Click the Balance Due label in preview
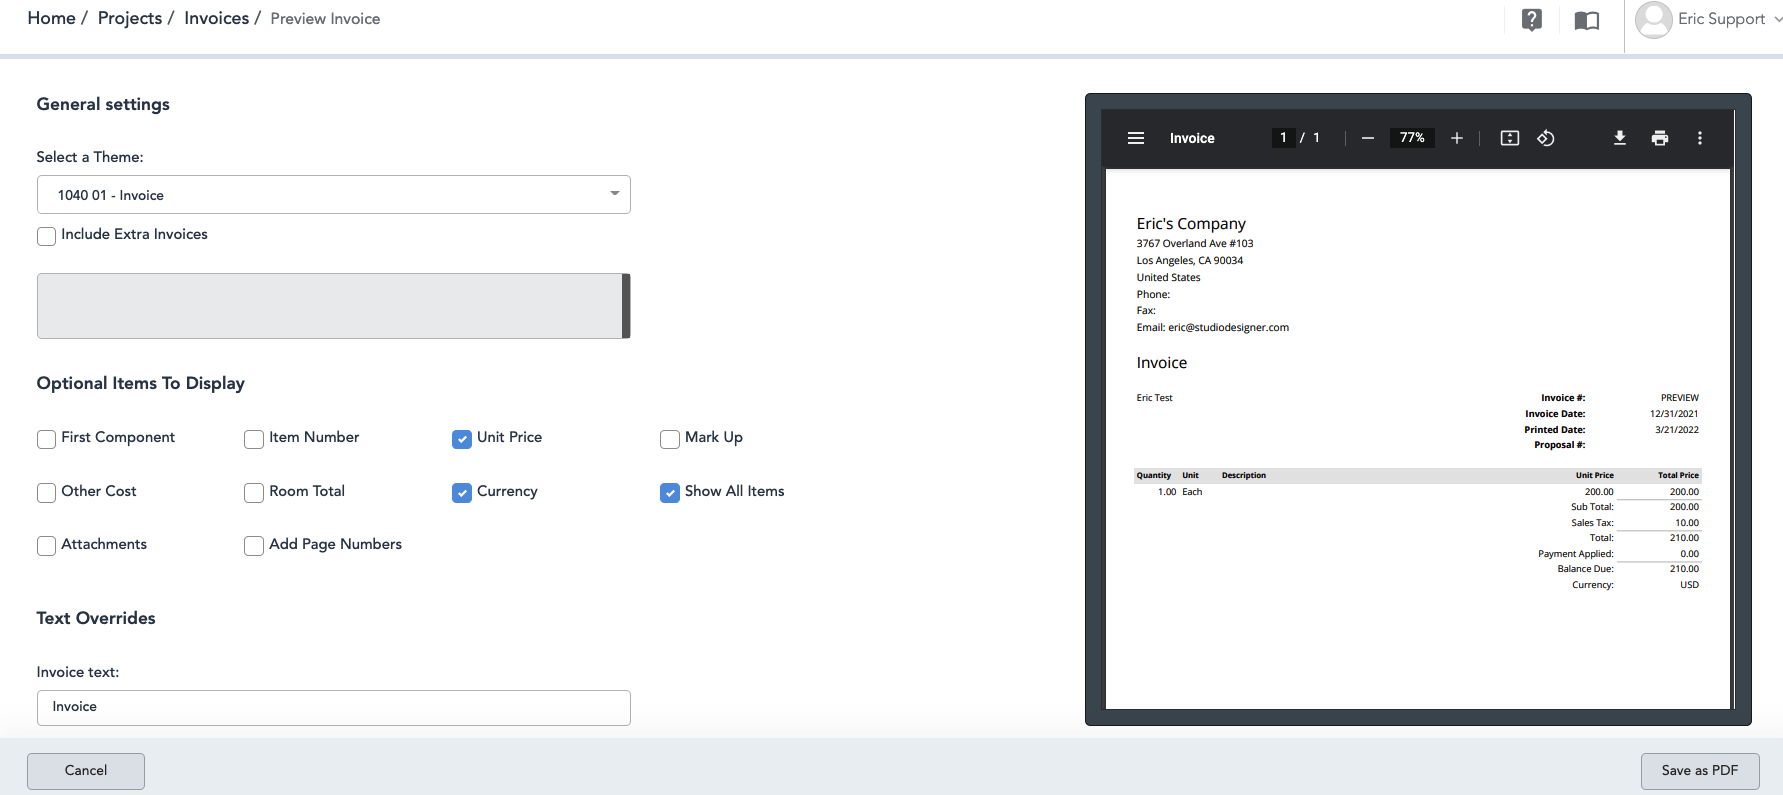Viewport: 1783px width, 795px height. coord(1585,569)
